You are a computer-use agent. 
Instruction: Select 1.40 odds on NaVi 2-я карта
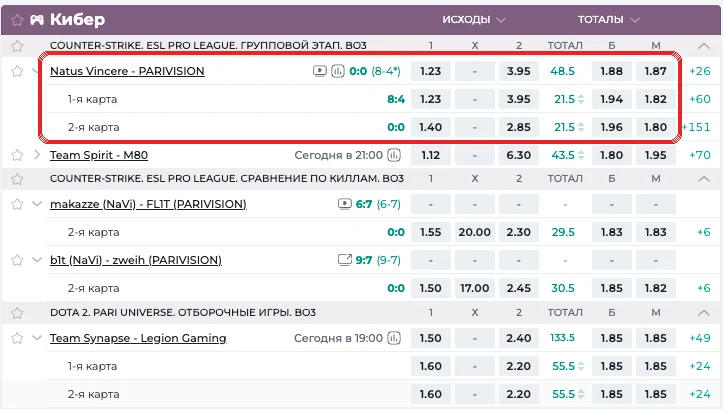tap(430, 127)
